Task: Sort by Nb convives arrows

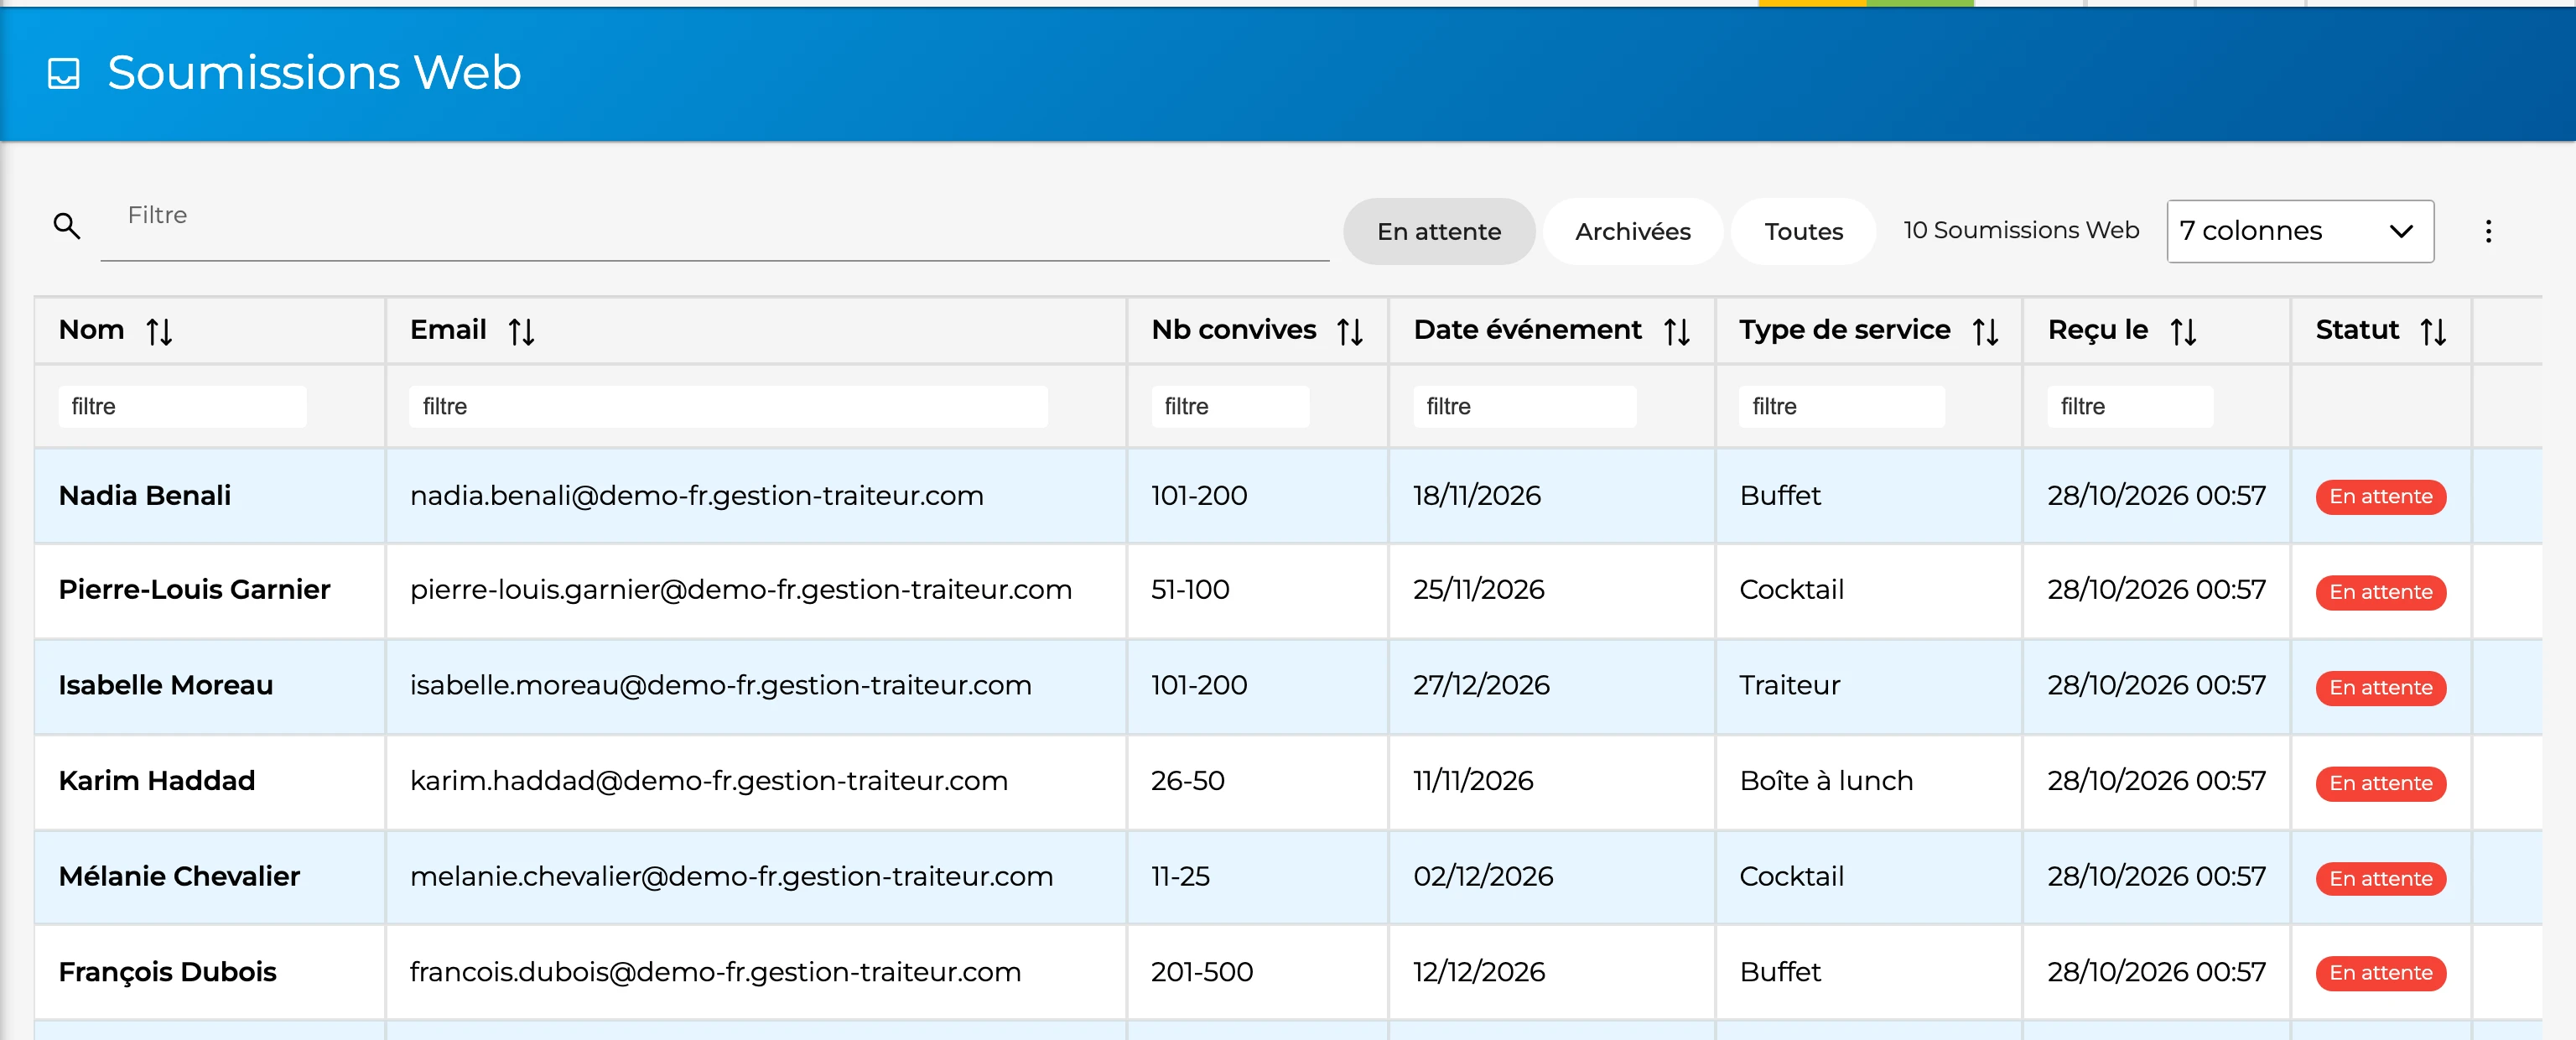Action: tap(1350, 331)
